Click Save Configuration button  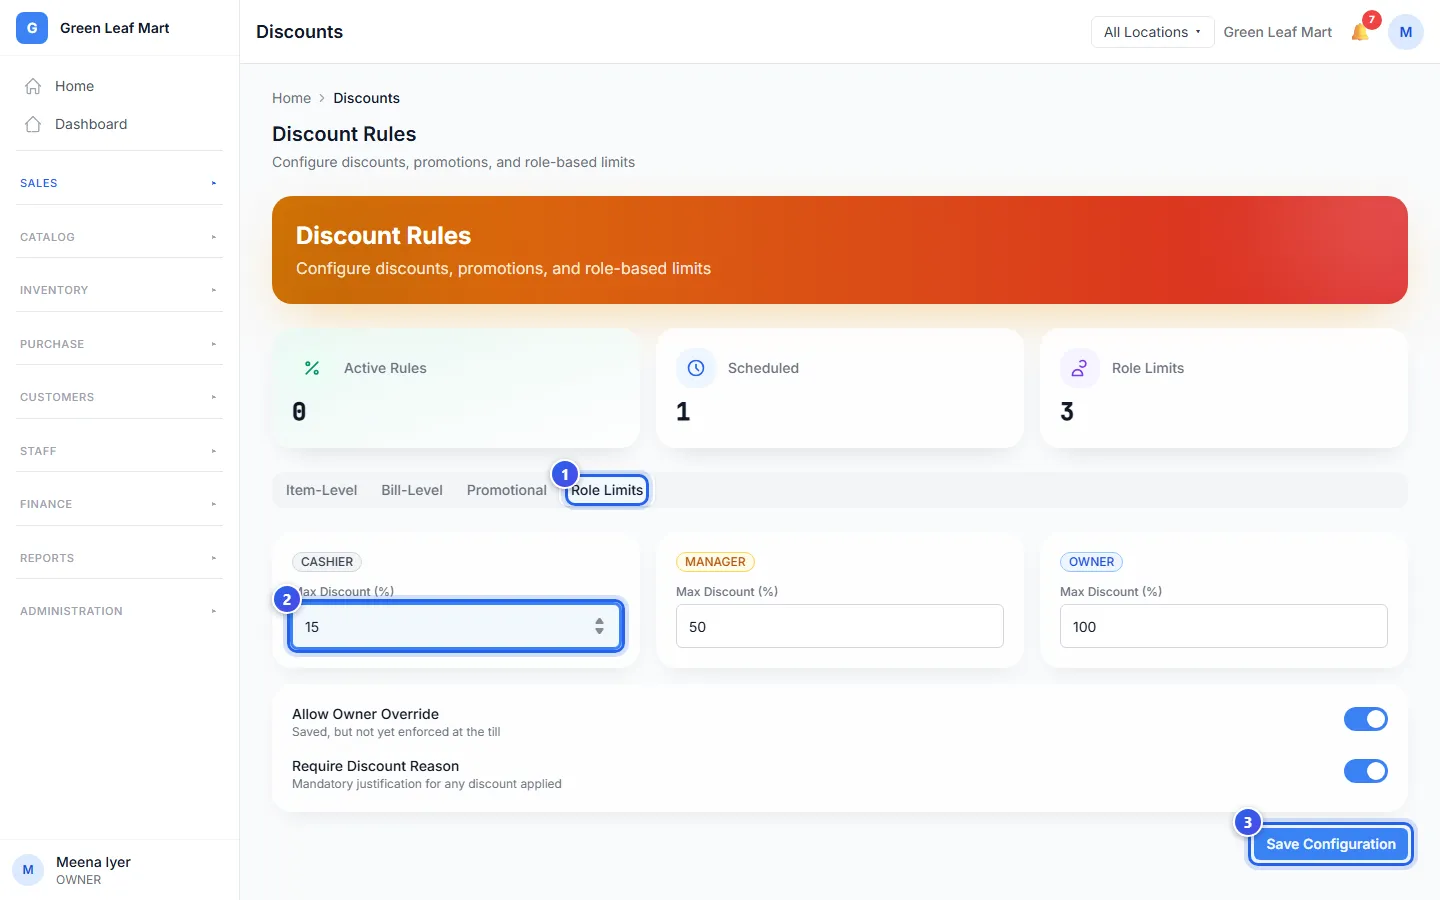1331,844
